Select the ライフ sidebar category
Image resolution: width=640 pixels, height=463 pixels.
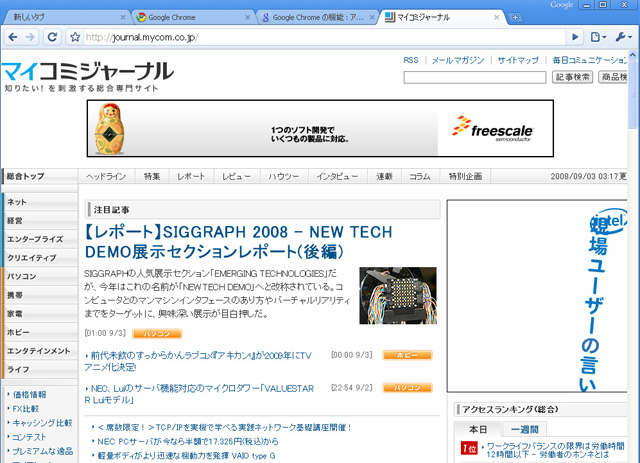point(40,370)
